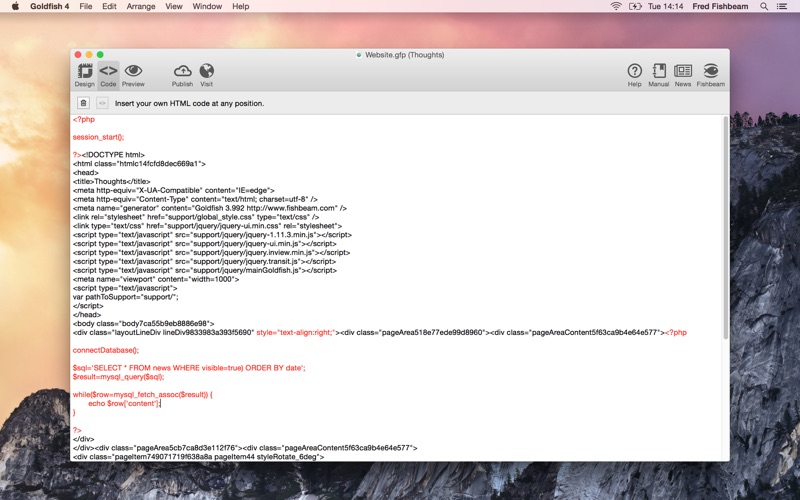
Task: Open Spotlight search in menu bar
Action: pyautogui.click(x=763, y=6)
